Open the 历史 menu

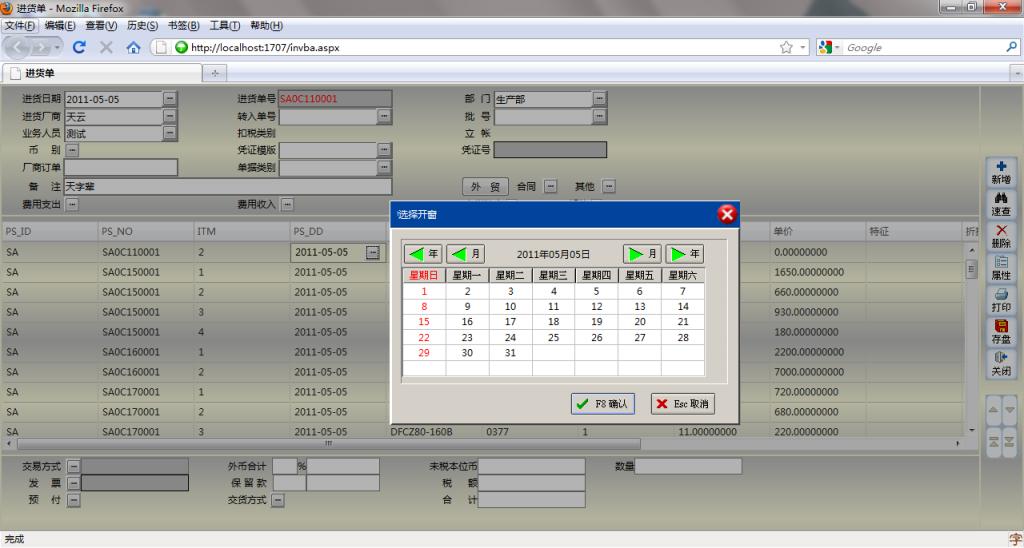[142, 25]
